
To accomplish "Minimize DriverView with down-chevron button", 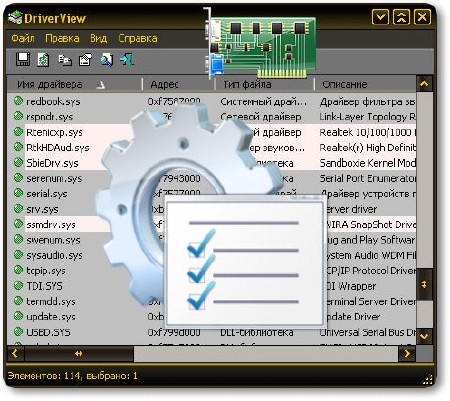I will 380,16.
